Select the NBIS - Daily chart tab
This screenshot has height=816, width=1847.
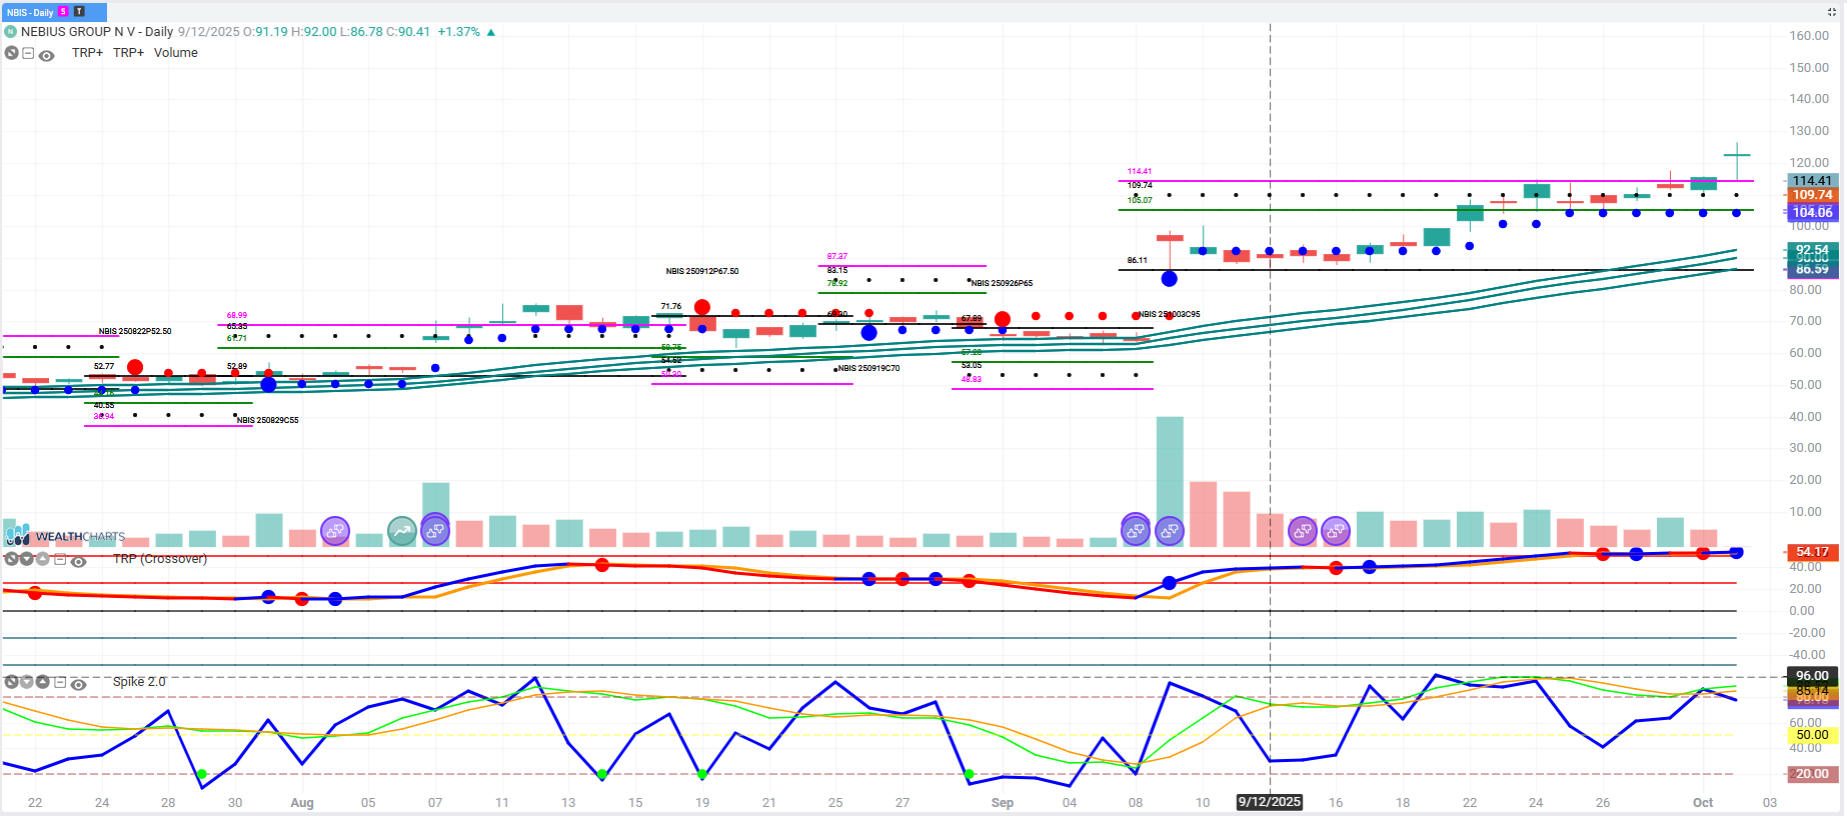[x=30, y=12]
